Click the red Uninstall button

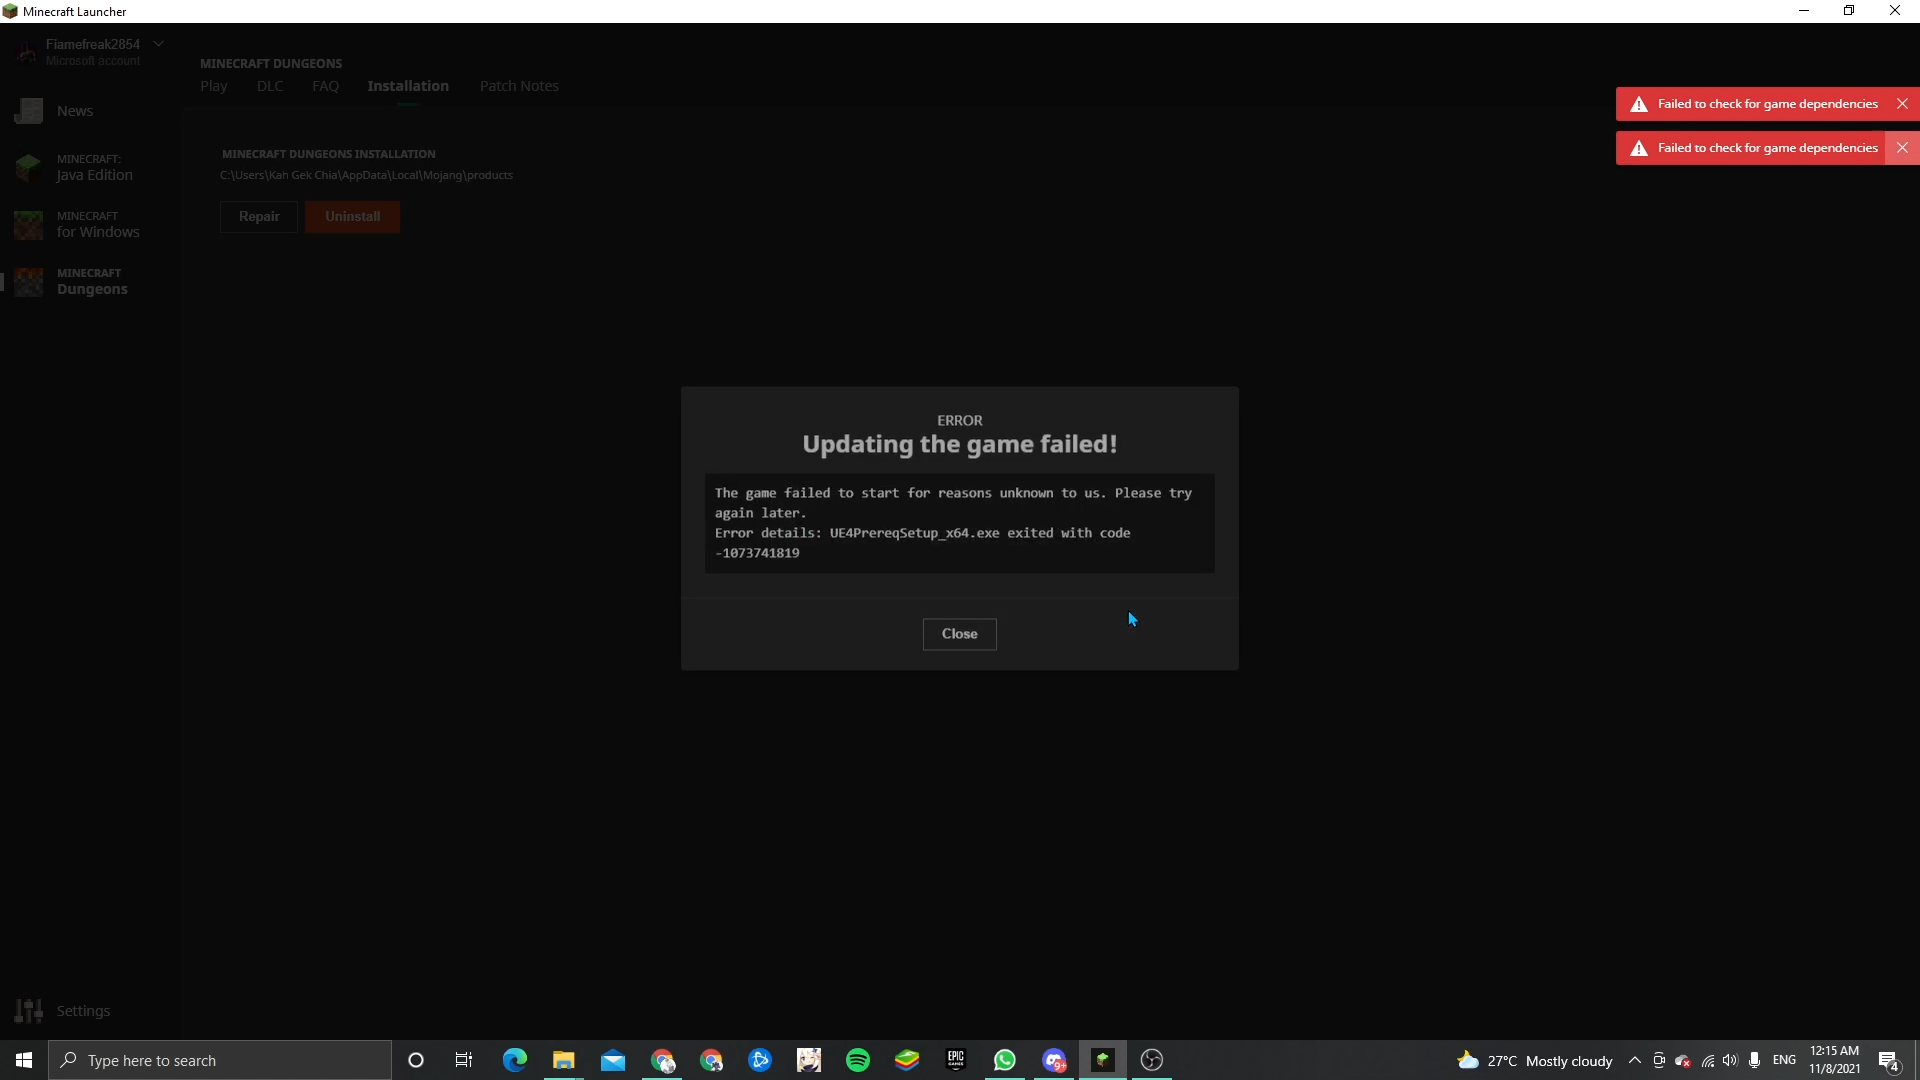pyautogui.click(x=352, y=217)
